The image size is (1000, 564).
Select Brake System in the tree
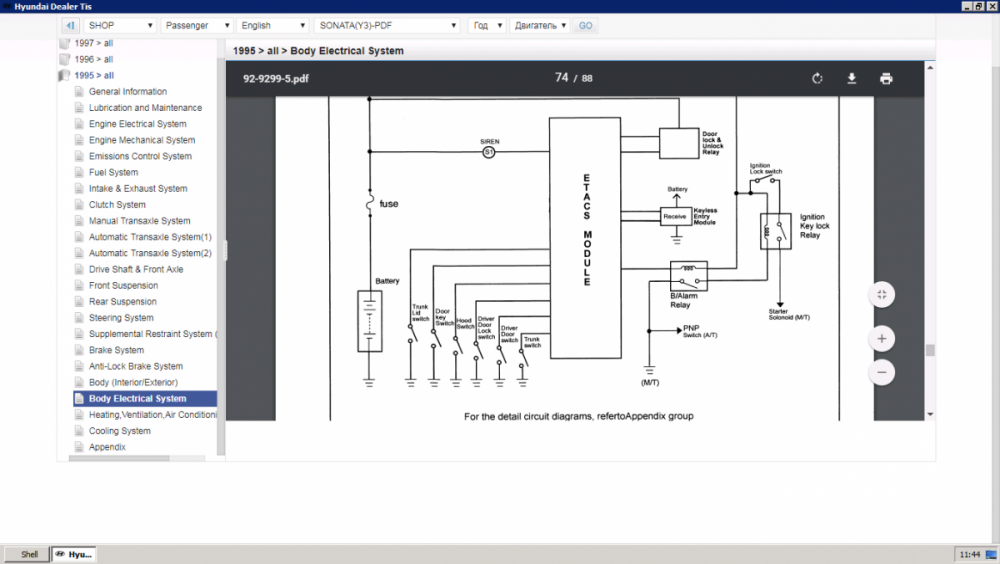point(116,350)
